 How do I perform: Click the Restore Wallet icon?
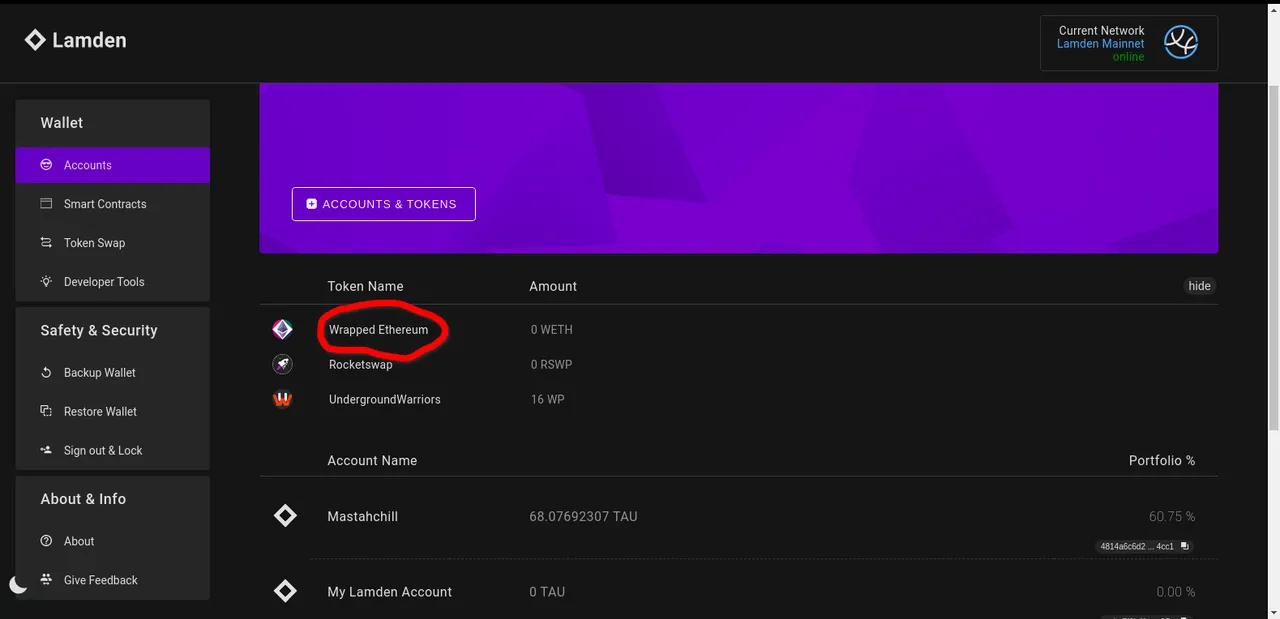click(46, 412)
